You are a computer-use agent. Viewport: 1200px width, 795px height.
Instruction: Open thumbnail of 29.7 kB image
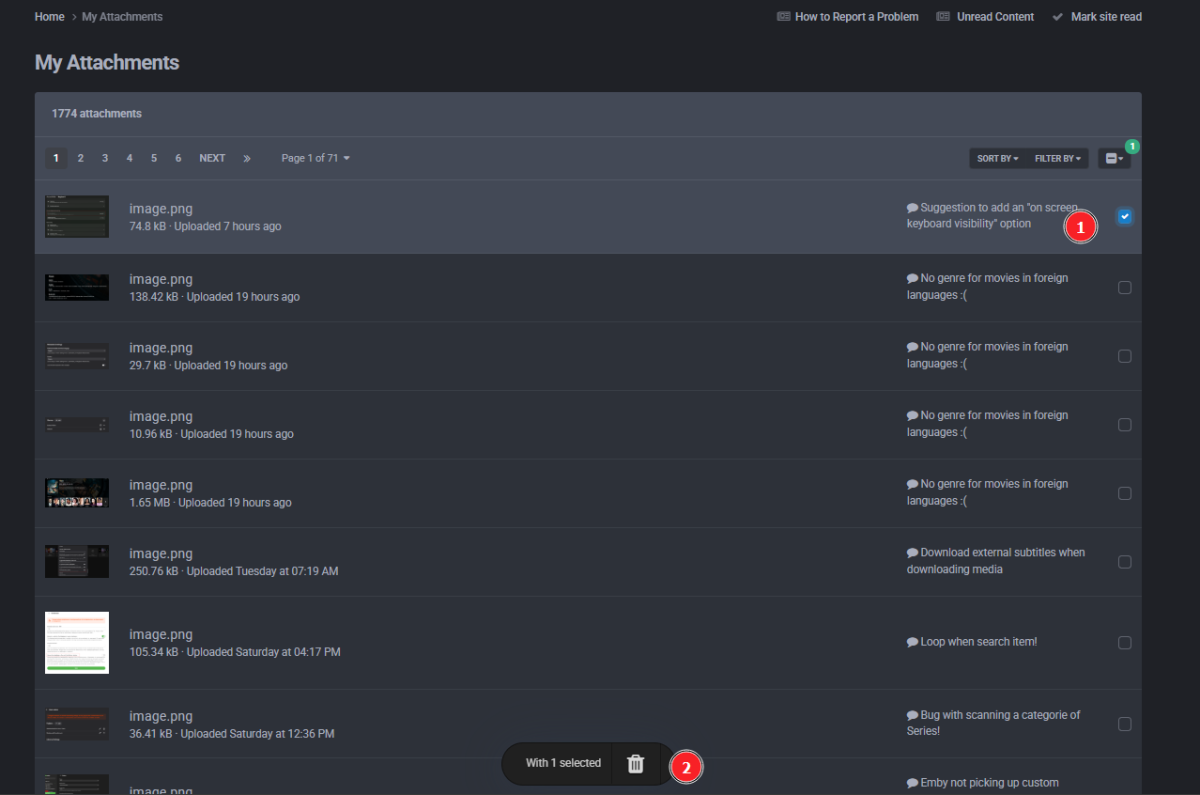[77, 356]
